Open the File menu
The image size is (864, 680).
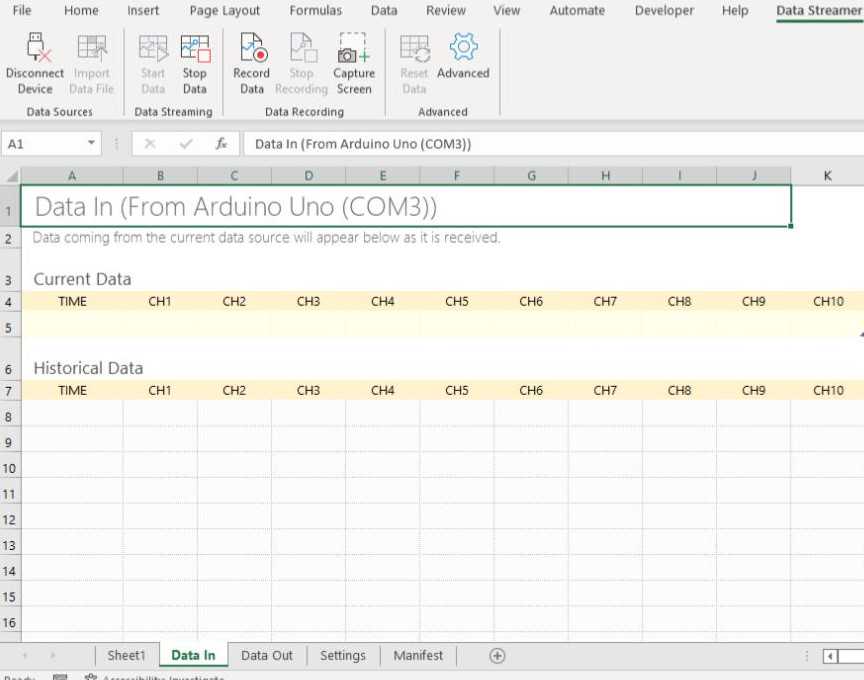pyautogui.click(x=22, y=10)
